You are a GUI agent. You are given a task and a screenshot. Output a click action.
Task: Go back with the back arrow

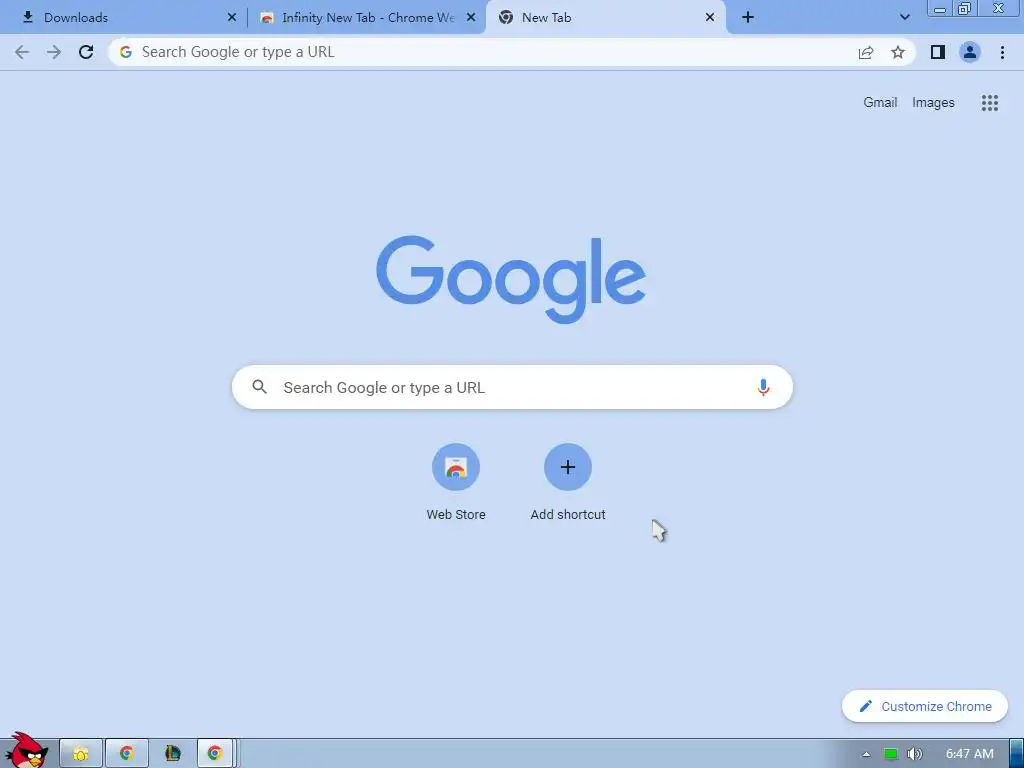click(x=22, y=52)
